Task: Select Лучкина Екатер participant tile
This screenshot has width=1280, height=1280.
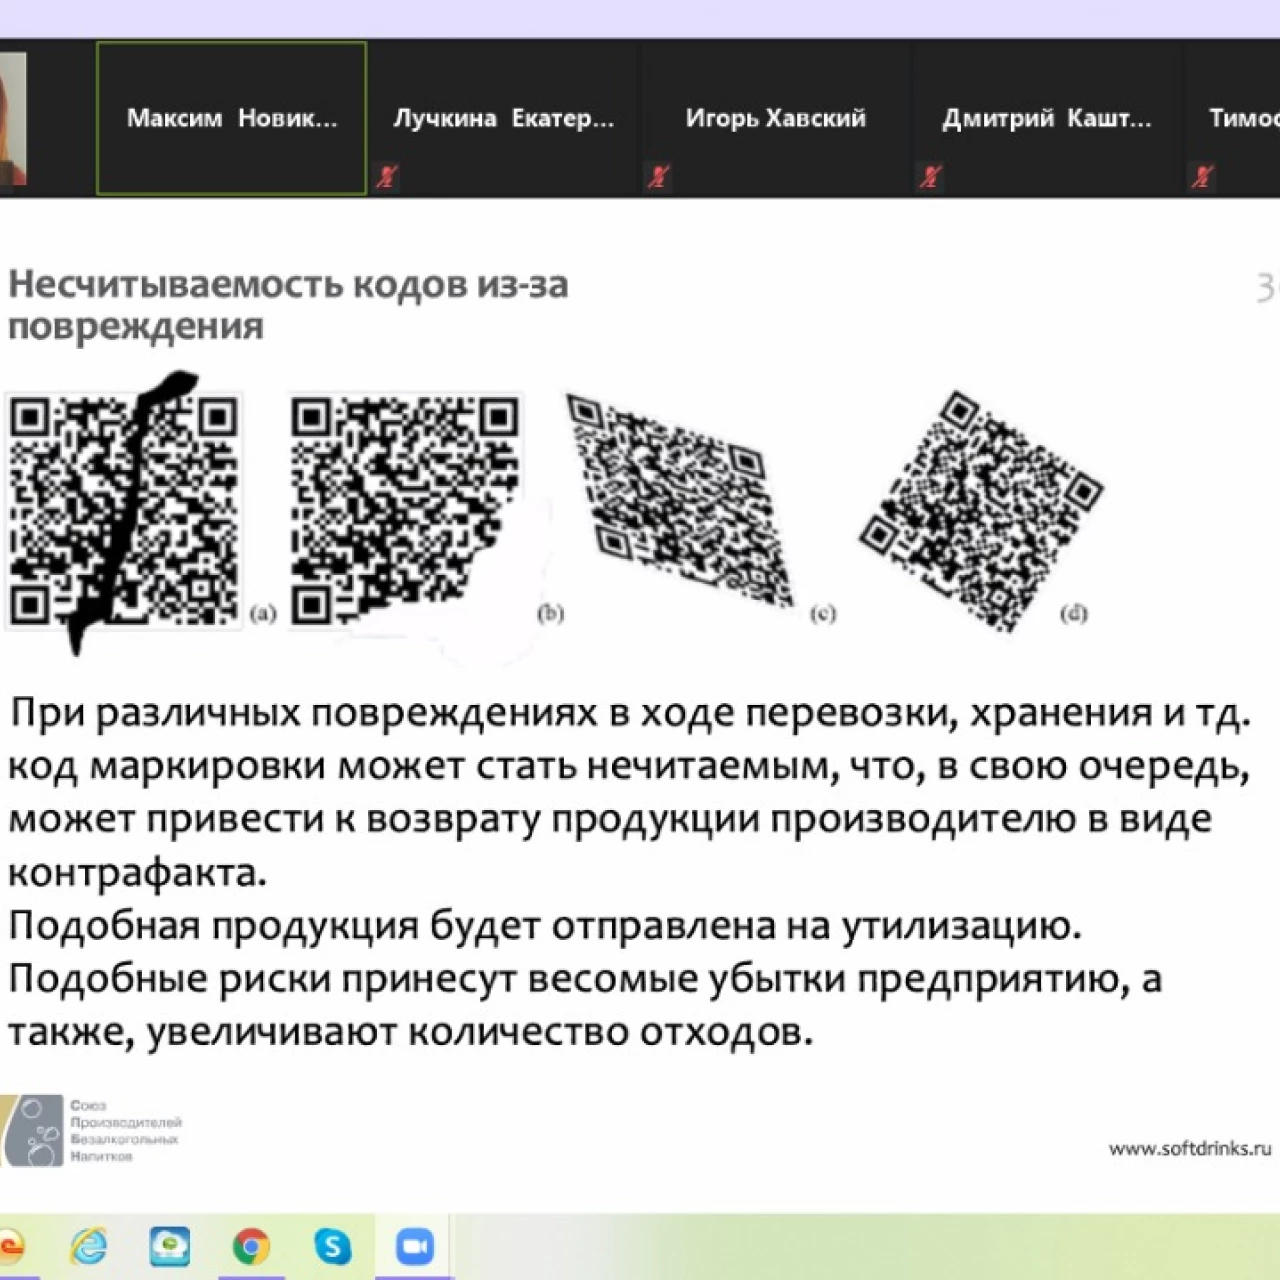Action: pyautogui.click(x=504, y=118)
